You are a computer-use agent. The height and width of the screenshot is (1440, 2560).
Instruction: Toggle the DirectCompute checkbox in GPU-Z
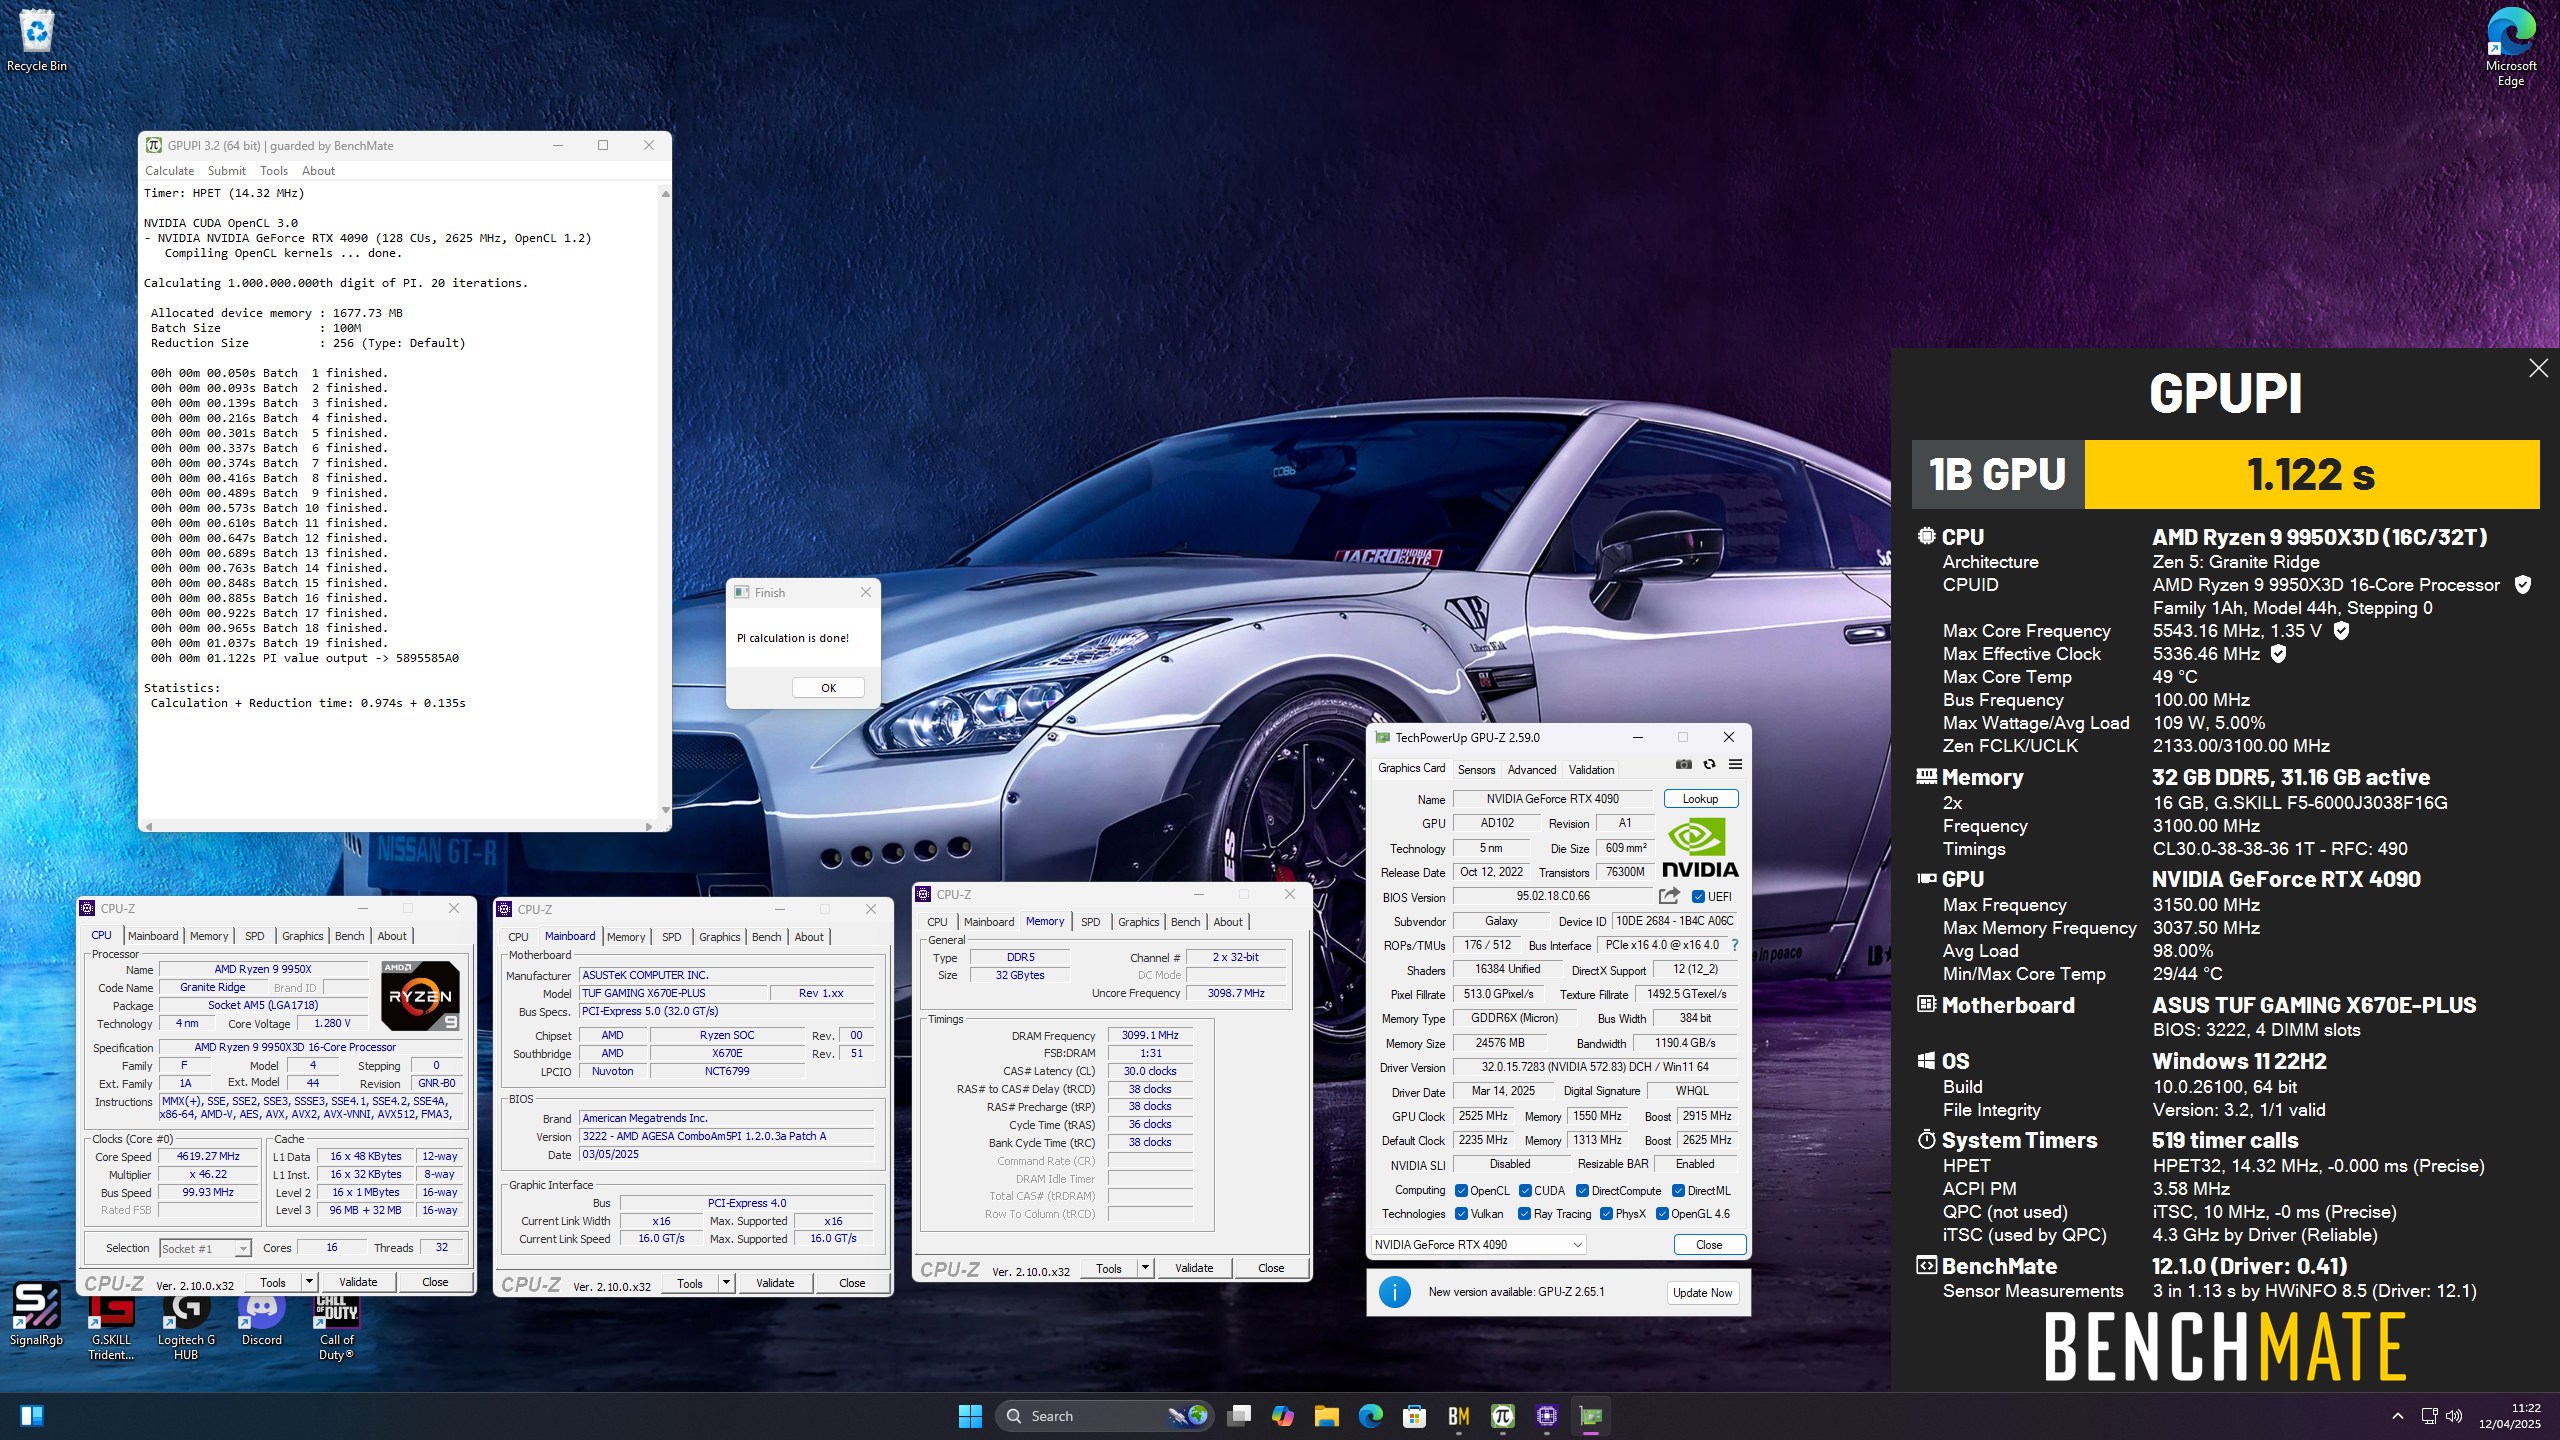click(x=1582, y=1191)
